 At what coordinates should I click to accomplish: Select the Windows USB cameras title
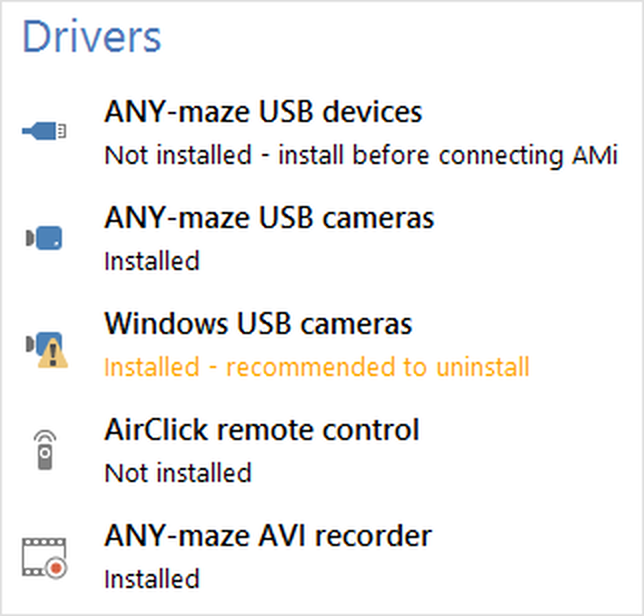258,324
